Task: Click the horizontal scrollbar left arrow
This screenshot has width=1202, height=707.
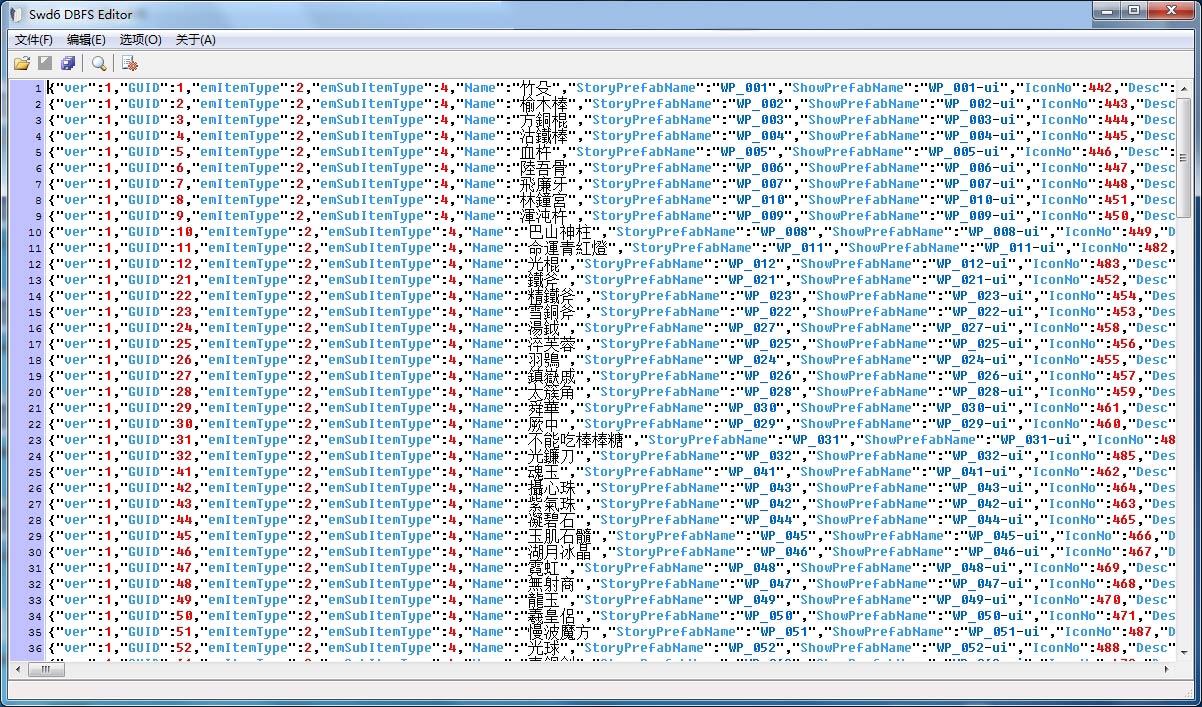Action: click(17, 670)
